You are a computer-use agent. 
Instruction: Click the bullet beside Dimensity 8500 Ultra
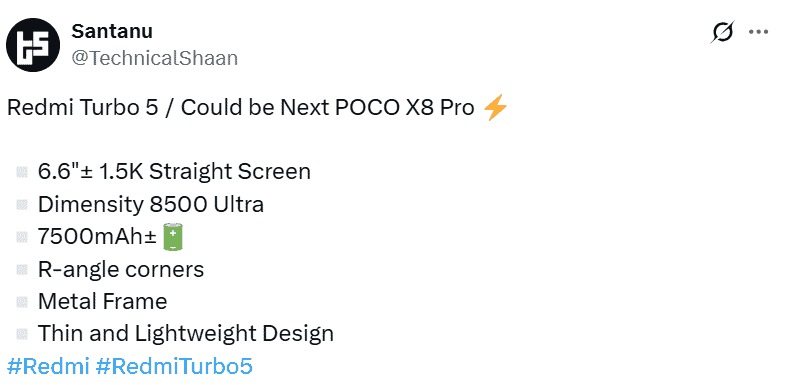pyautogui.click(x=22, y=205)
